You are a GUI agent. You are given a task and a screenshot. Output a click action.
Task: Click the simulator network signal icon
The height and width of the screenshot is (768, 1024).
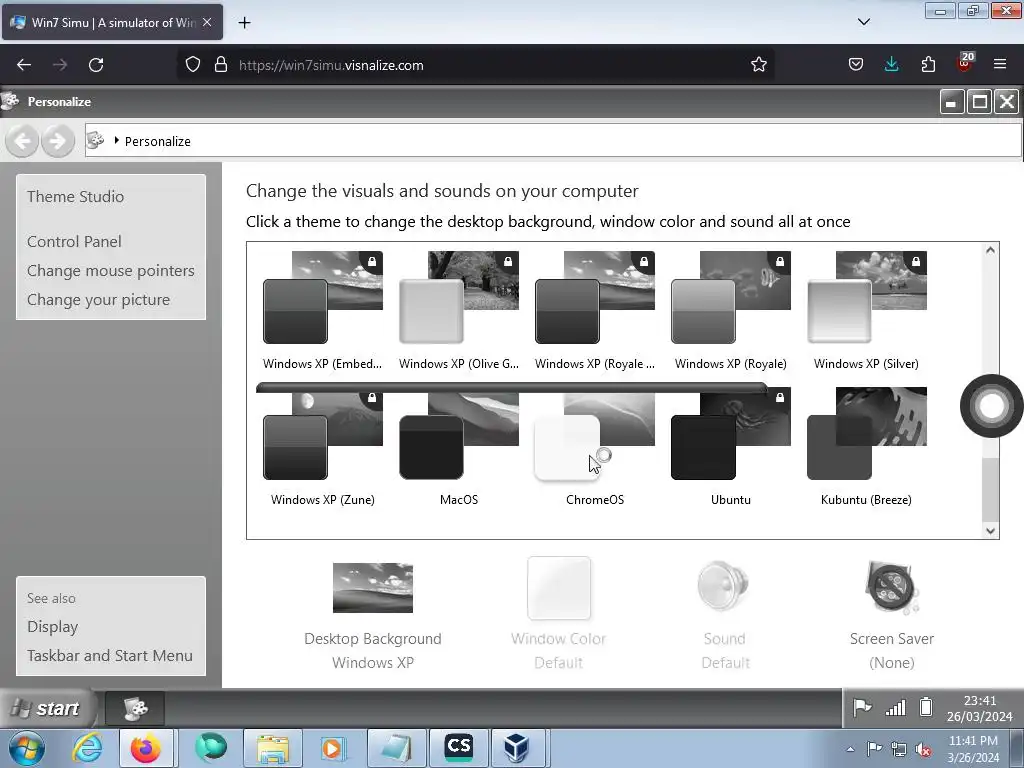tap(895, 707)
